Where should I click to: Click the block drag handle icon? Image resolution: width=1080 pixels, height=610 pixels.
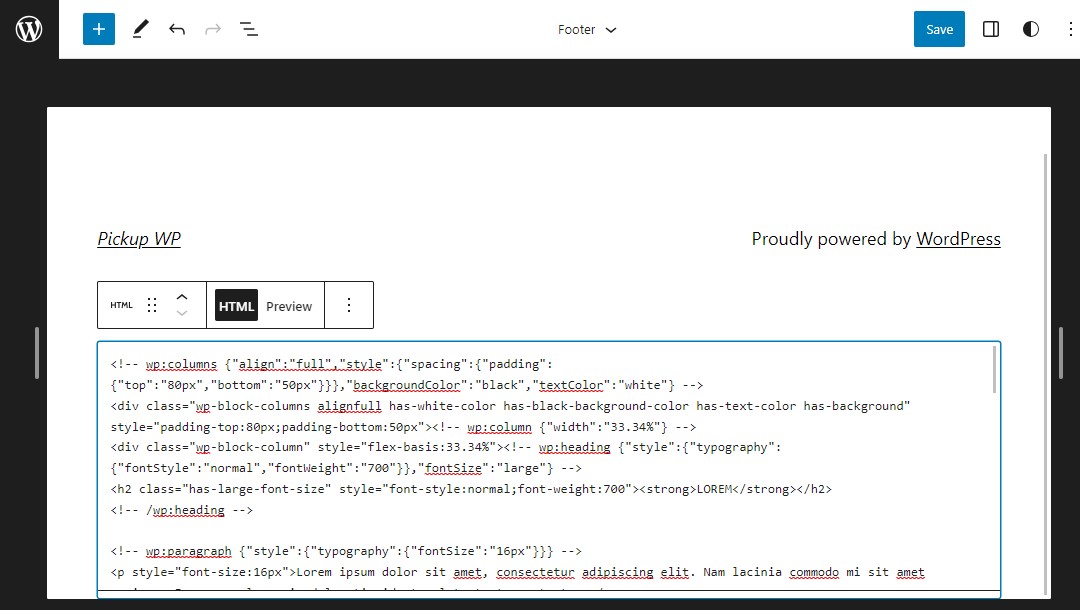152,305
